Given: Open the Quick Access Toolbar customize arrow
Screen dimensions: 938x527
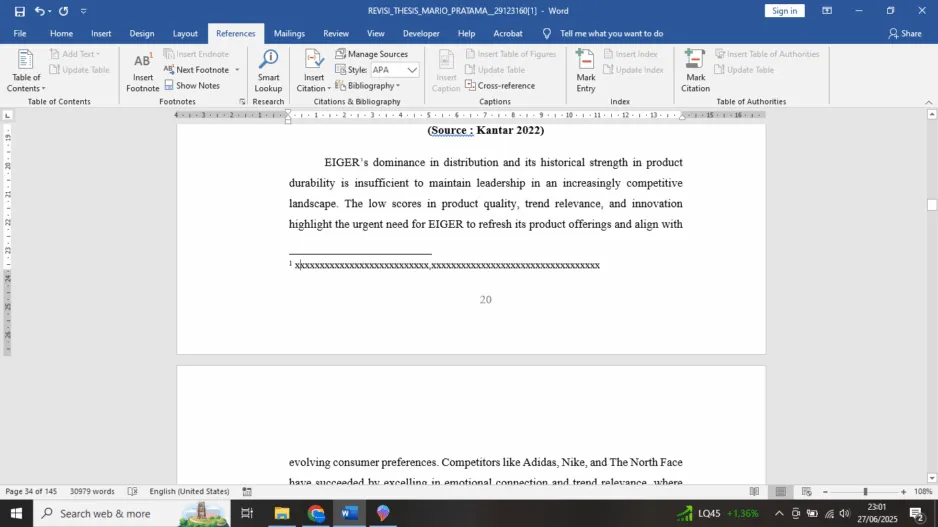Looking at the screenshot, I should click(x=83, y=11).
